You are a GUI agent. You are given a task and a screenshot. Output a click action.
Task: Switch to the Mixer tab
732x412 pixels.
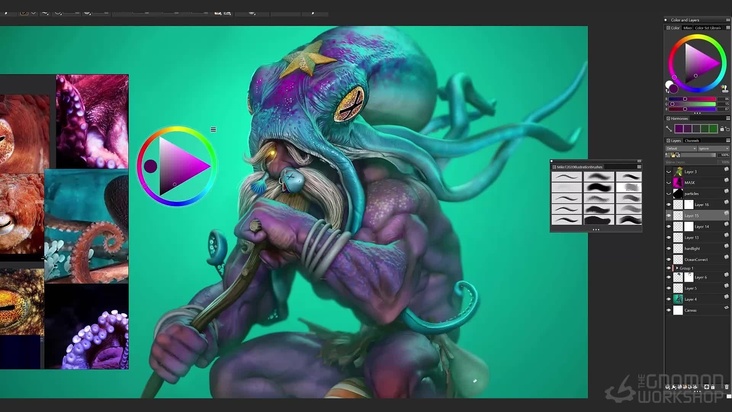coord(687,28)
